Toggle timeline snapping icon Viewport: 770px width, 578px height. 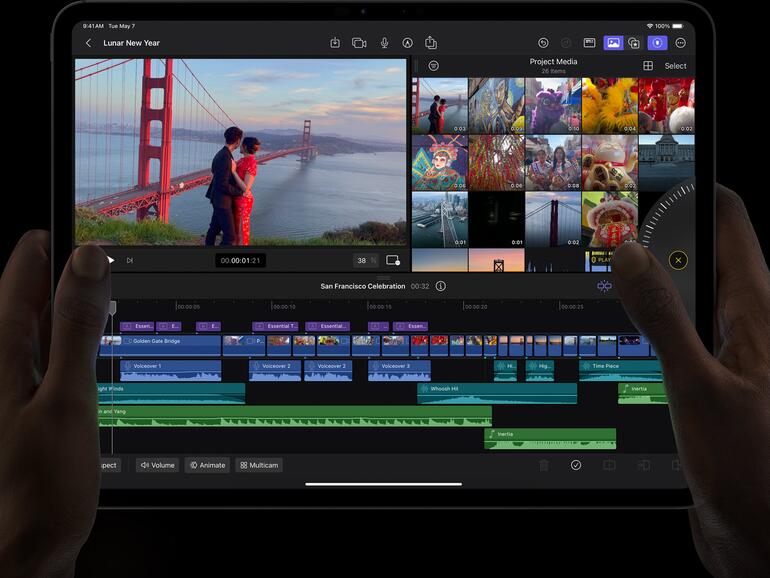coord(604,286)
